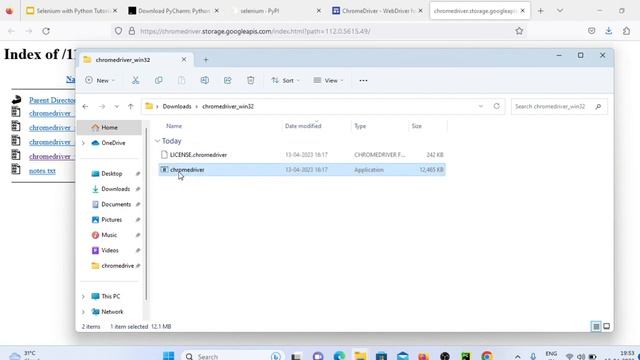Screen dimensions: 640x360
Task: Click chromedriver_win32 breadcrumb in address bar
Action: [228, 107]
